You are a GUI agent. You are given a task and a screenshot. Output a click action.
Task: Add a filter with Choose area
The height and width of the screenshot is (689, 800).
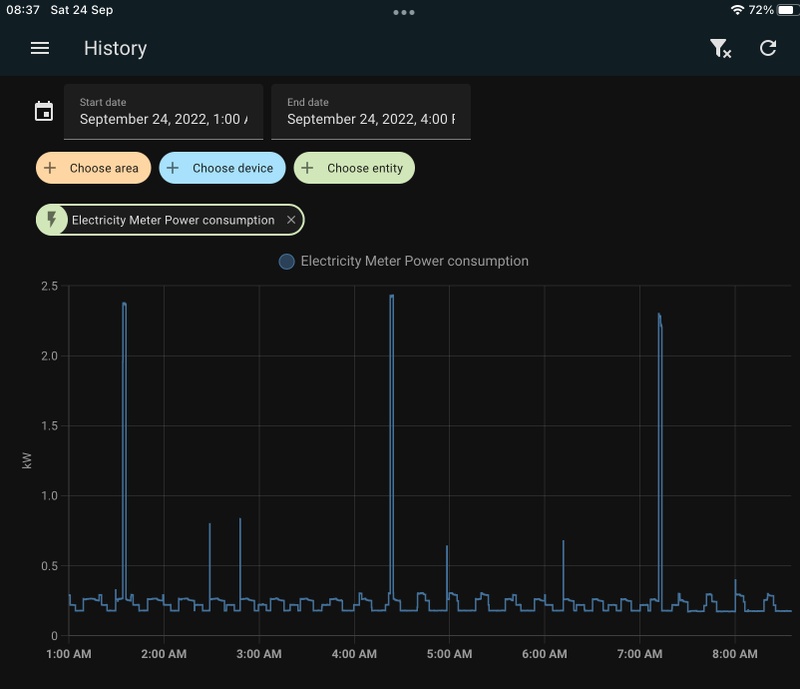point(93,168)
